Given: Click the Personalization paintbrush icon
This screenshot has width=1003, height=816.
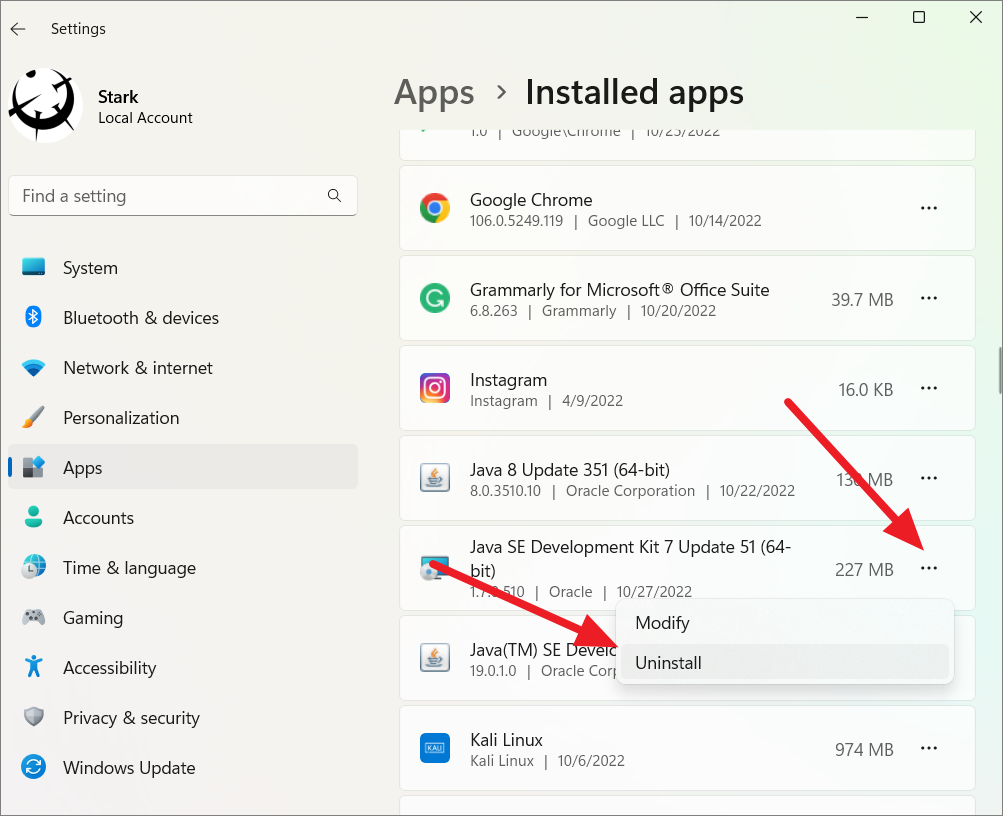Looking at the screenshot, I should pyautogui.click(x=33, y=417).
